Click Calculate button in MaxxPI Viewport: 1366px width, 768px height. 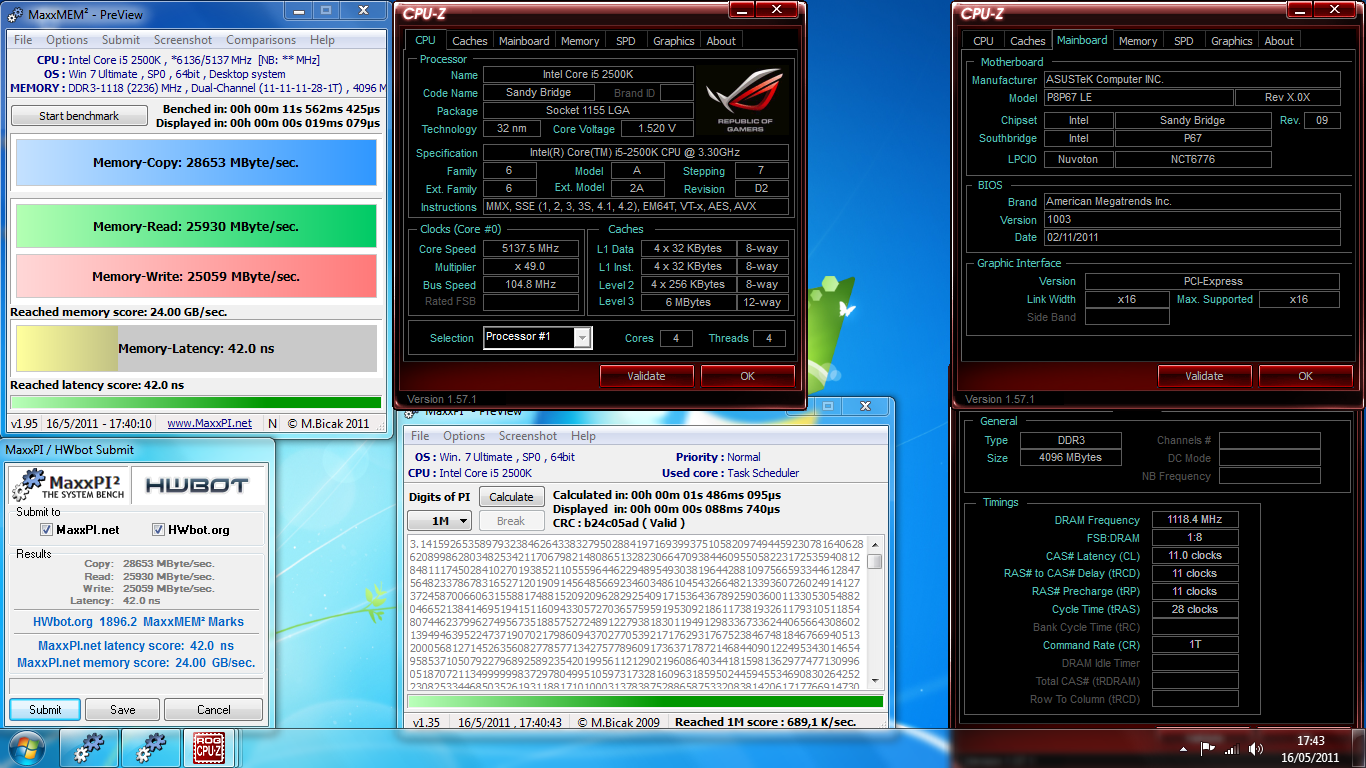[512, 497]
